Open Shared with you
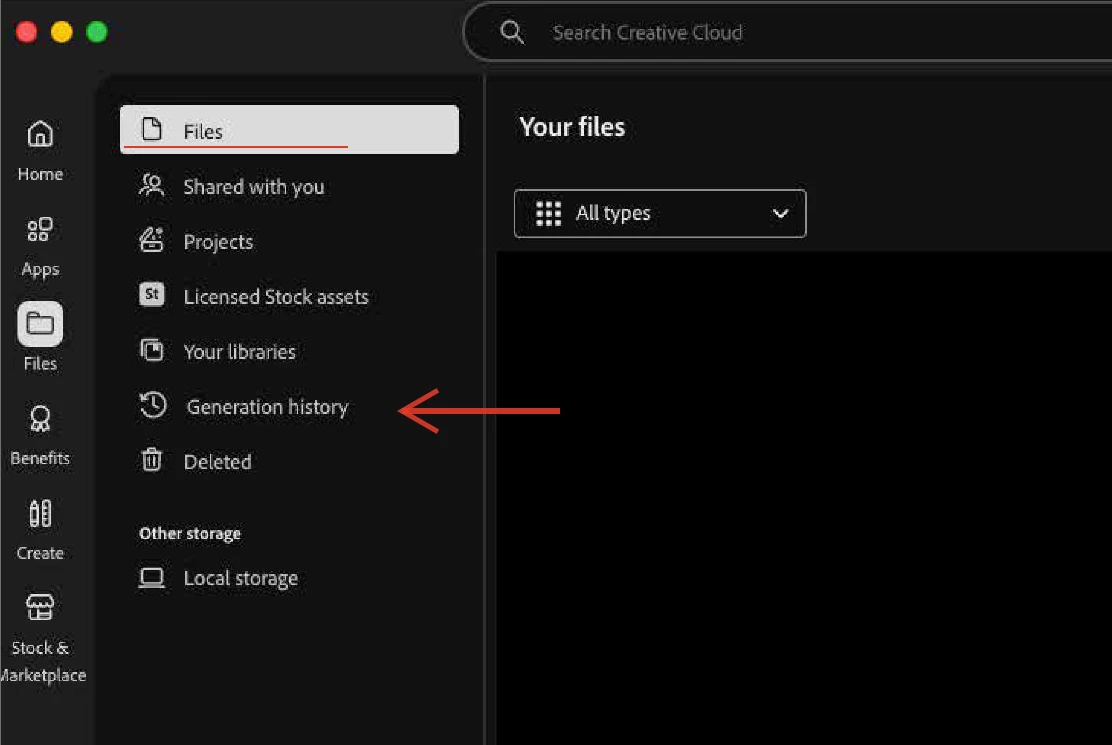Screen dimensions: 1112x745 [x=253, y=186]
